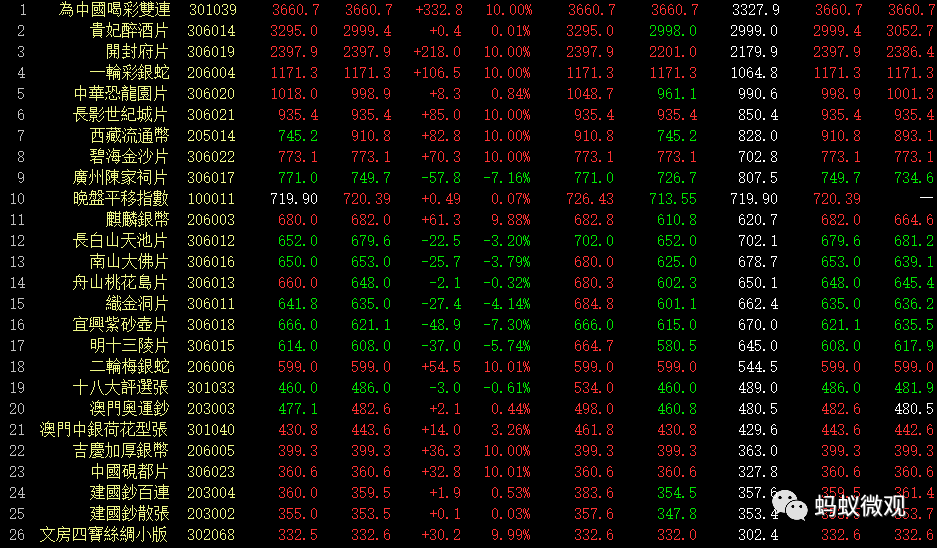
Task: Click code 205014
Action: click(x=211, y=136)
